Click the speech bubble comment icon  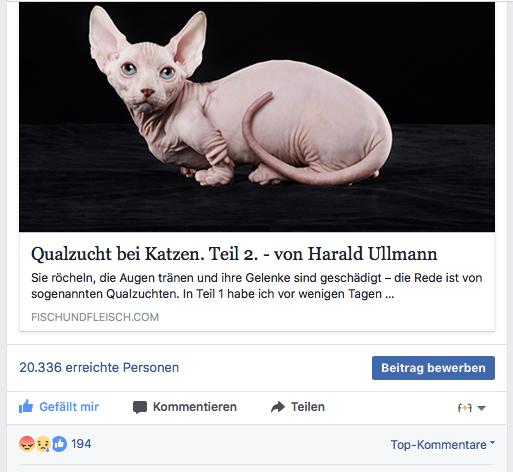tap(140, 407)
